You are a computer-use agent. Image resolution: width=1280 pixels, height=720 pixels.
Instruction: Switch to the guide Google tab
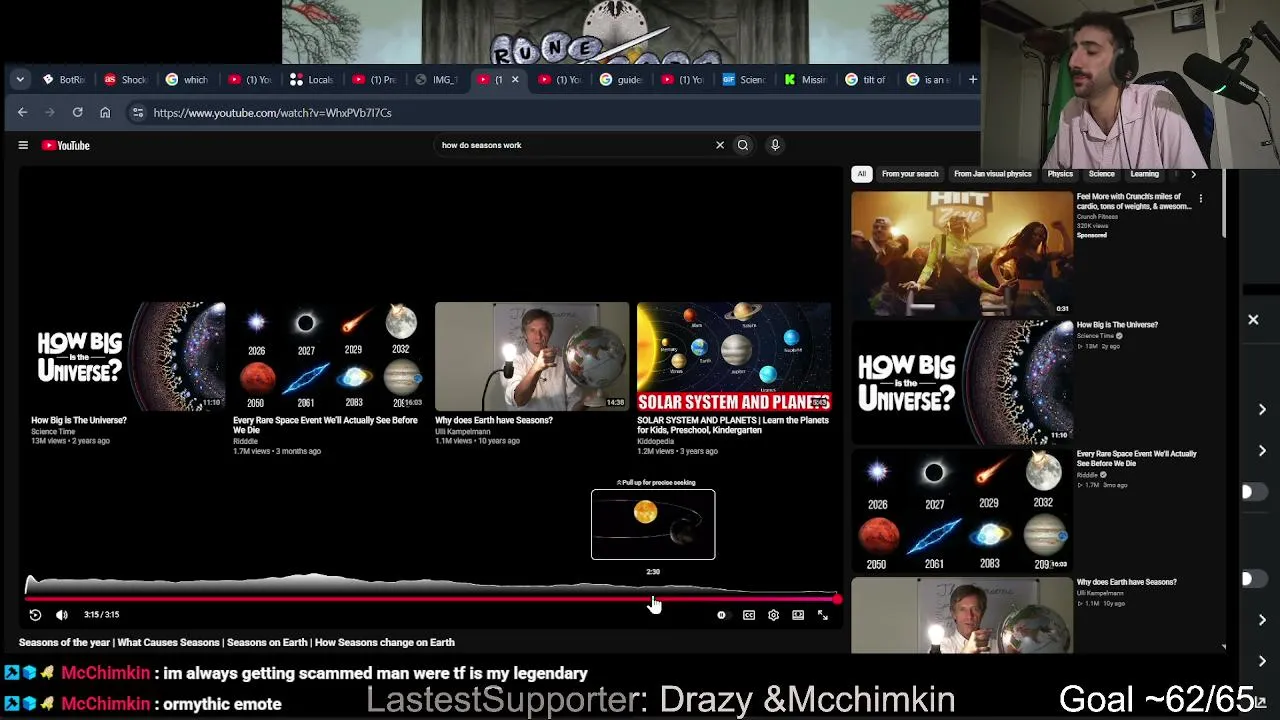coord(622,80)
